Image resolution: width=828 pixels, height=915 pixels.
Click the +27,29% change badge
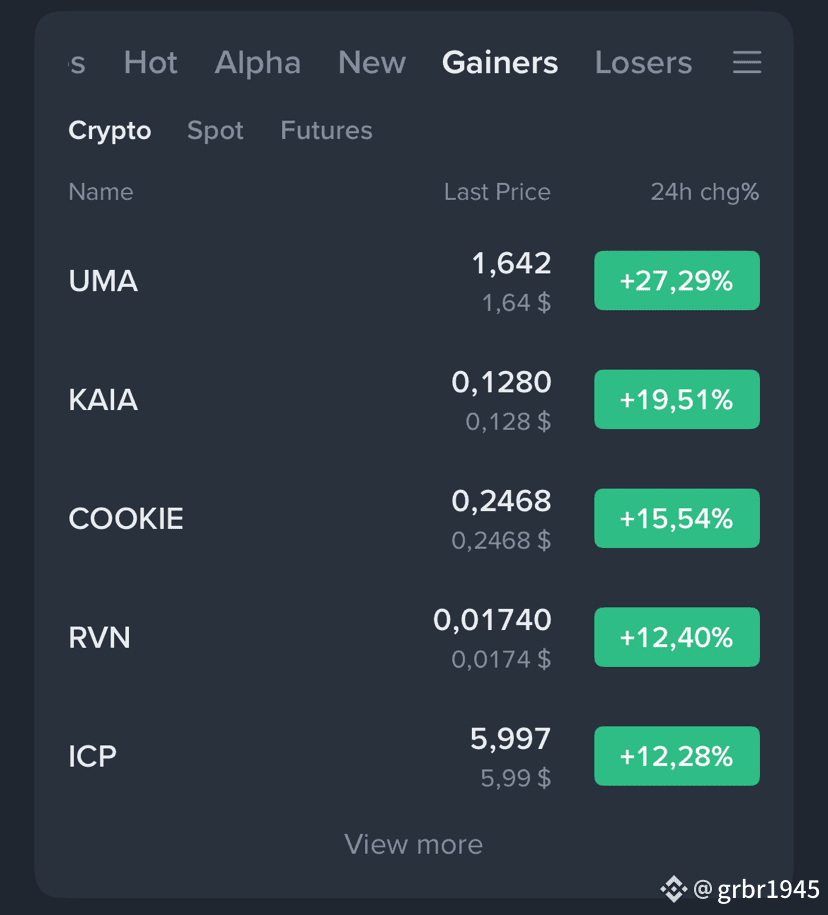point(677,281)
